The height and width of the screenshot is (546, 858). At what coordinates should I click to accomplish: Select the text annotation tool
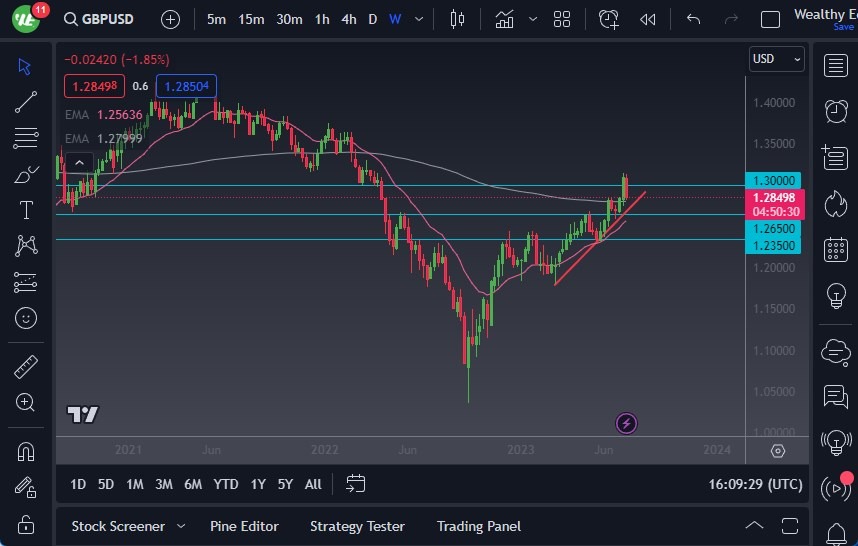click(x=26, y=210)
